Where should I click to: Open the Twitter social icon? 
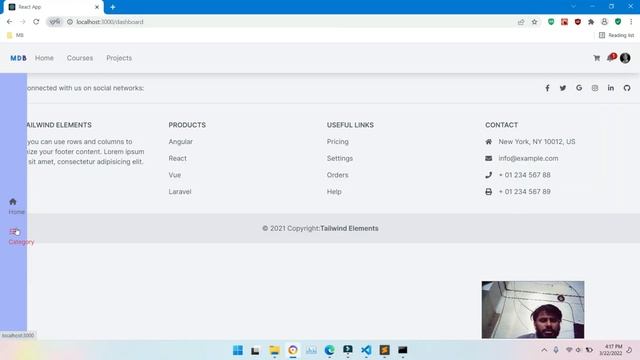[x=563, y=88]
